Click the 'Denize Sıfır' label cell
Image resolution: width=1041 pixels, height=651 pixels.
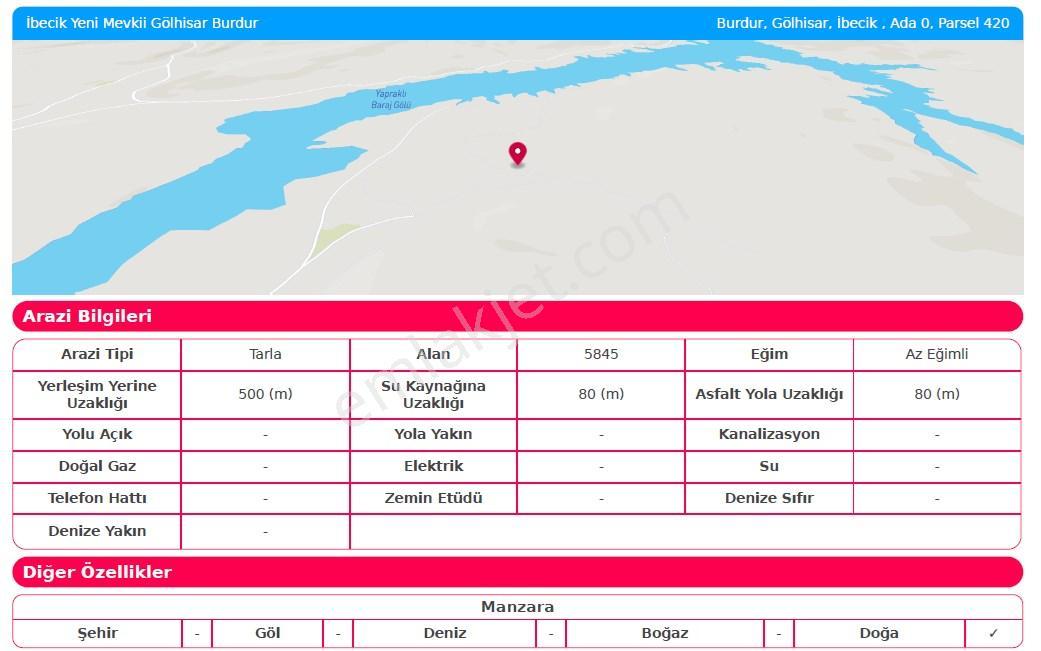769,498
